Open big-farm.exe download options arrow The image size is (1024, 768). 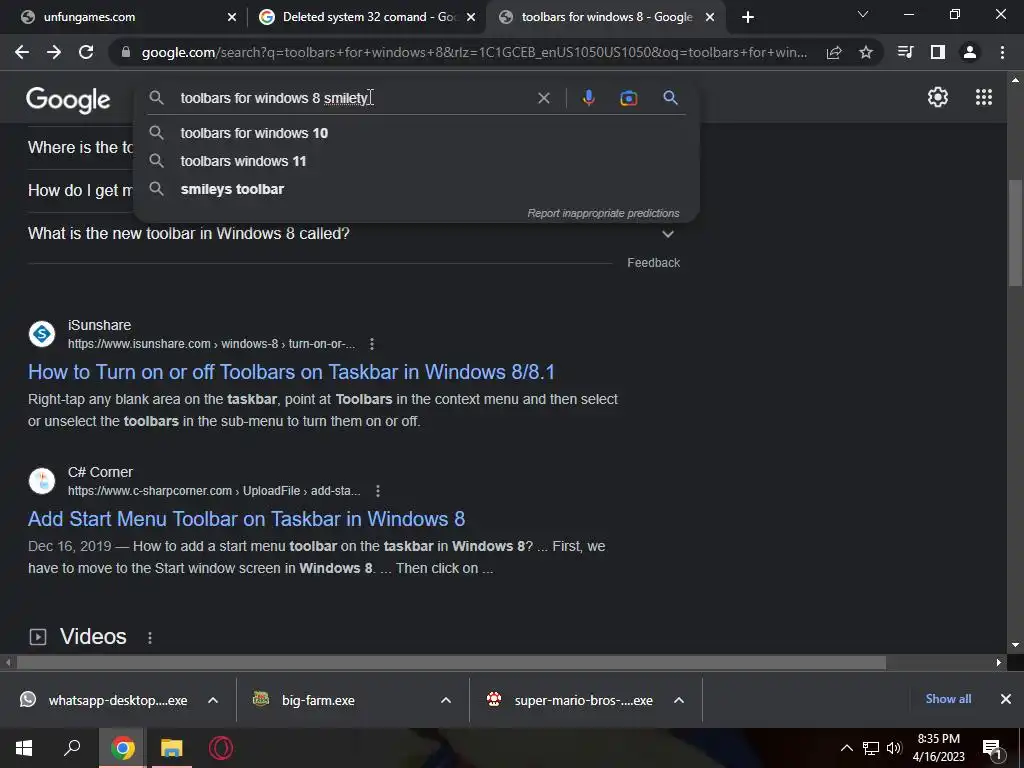(446, 700)
